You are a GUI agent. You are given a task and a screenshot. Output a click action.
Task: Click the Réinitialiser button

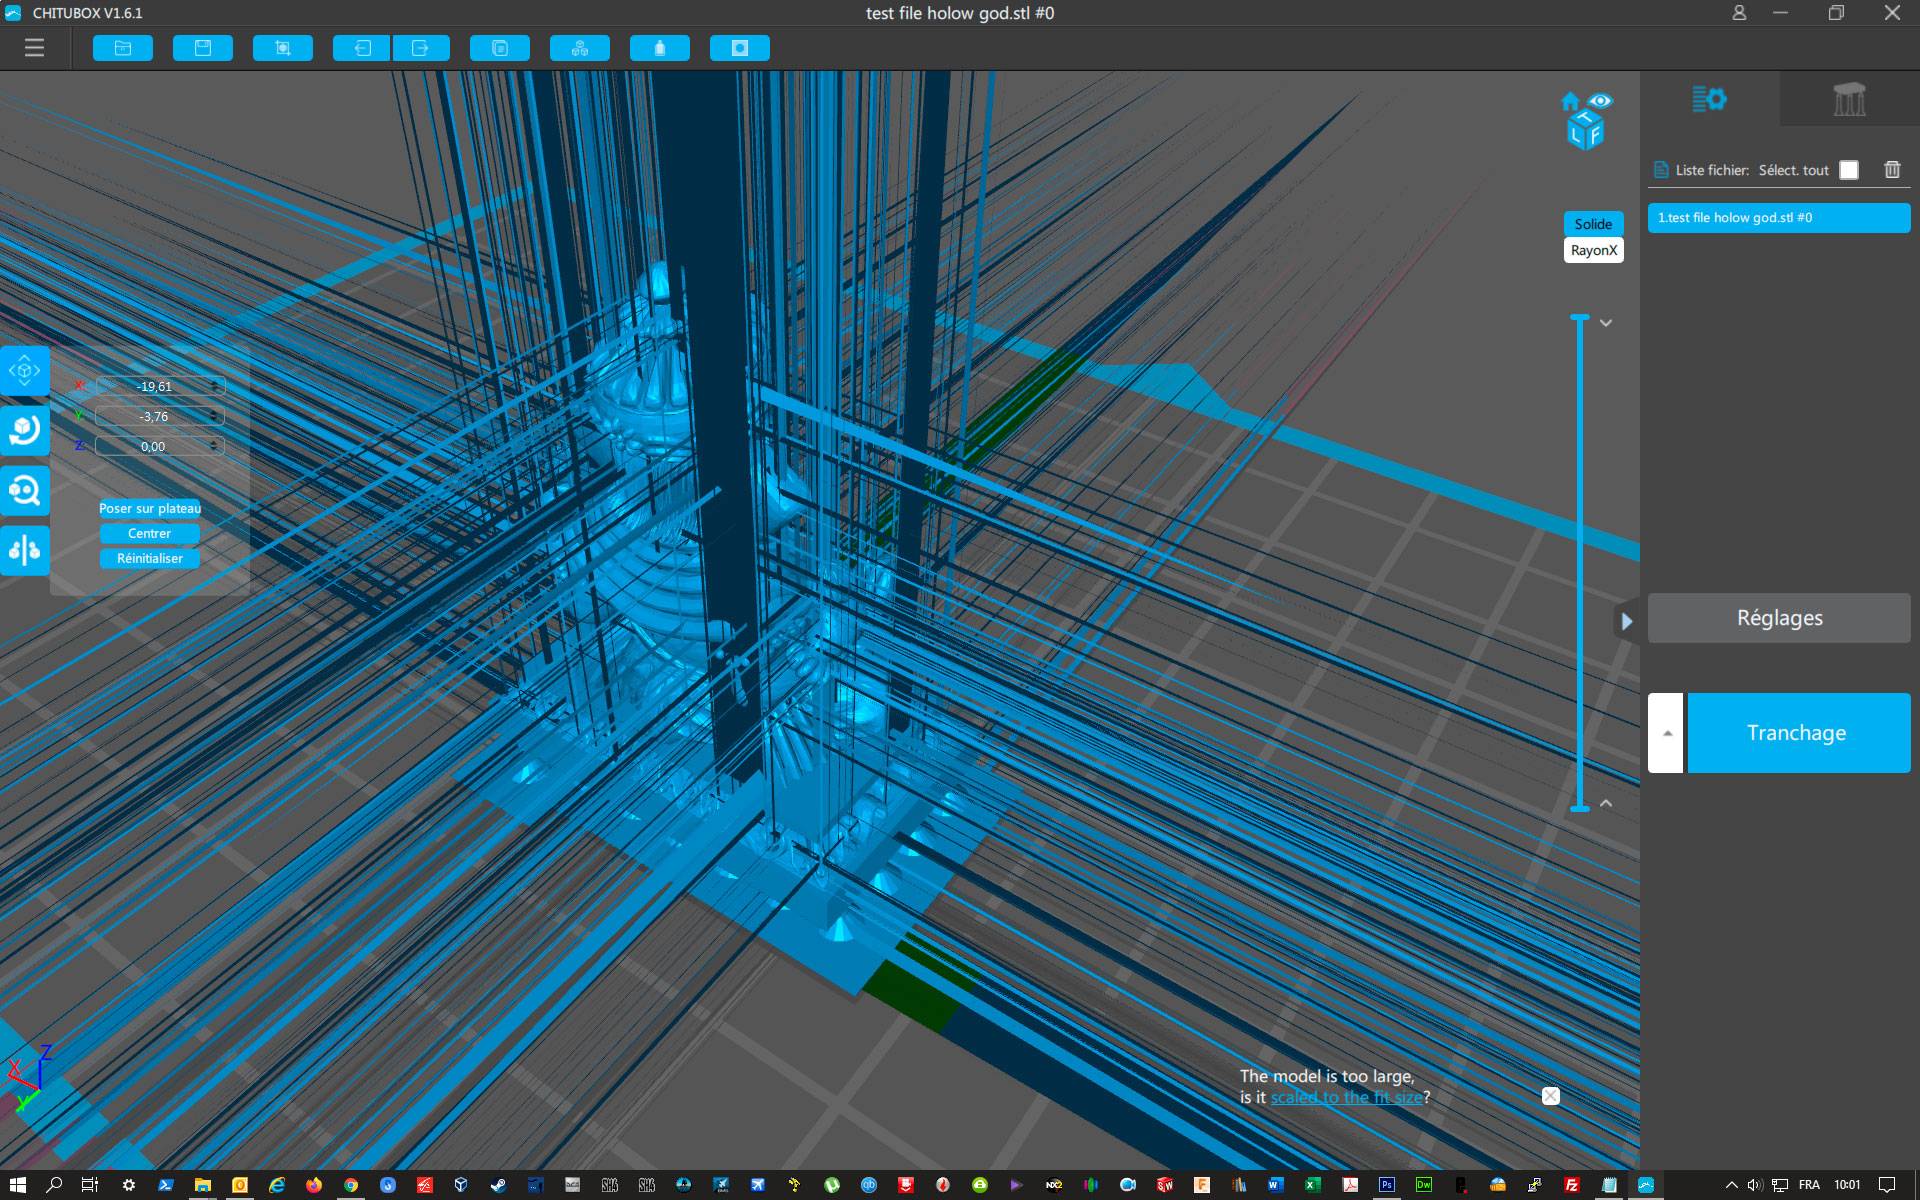tap(150, 558)
